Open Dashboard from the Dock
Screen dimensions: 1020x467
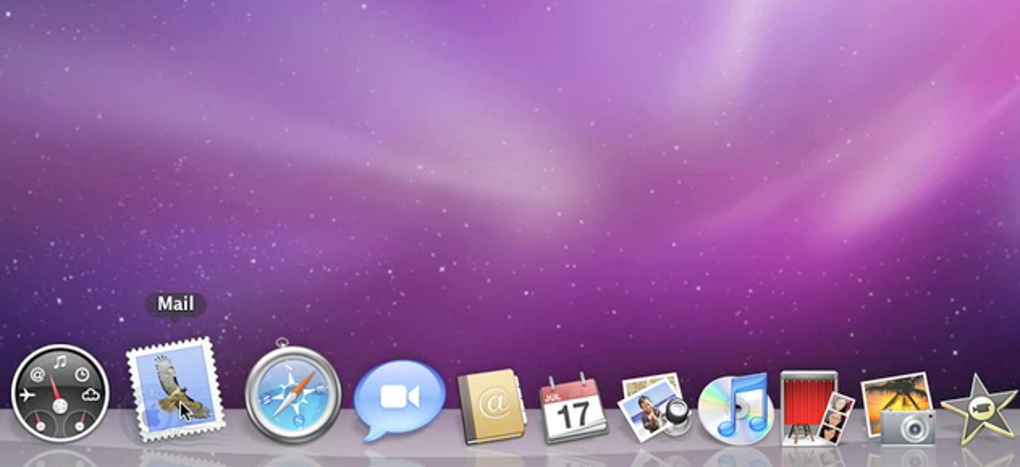pyautogui.click(x=60, y=393)
